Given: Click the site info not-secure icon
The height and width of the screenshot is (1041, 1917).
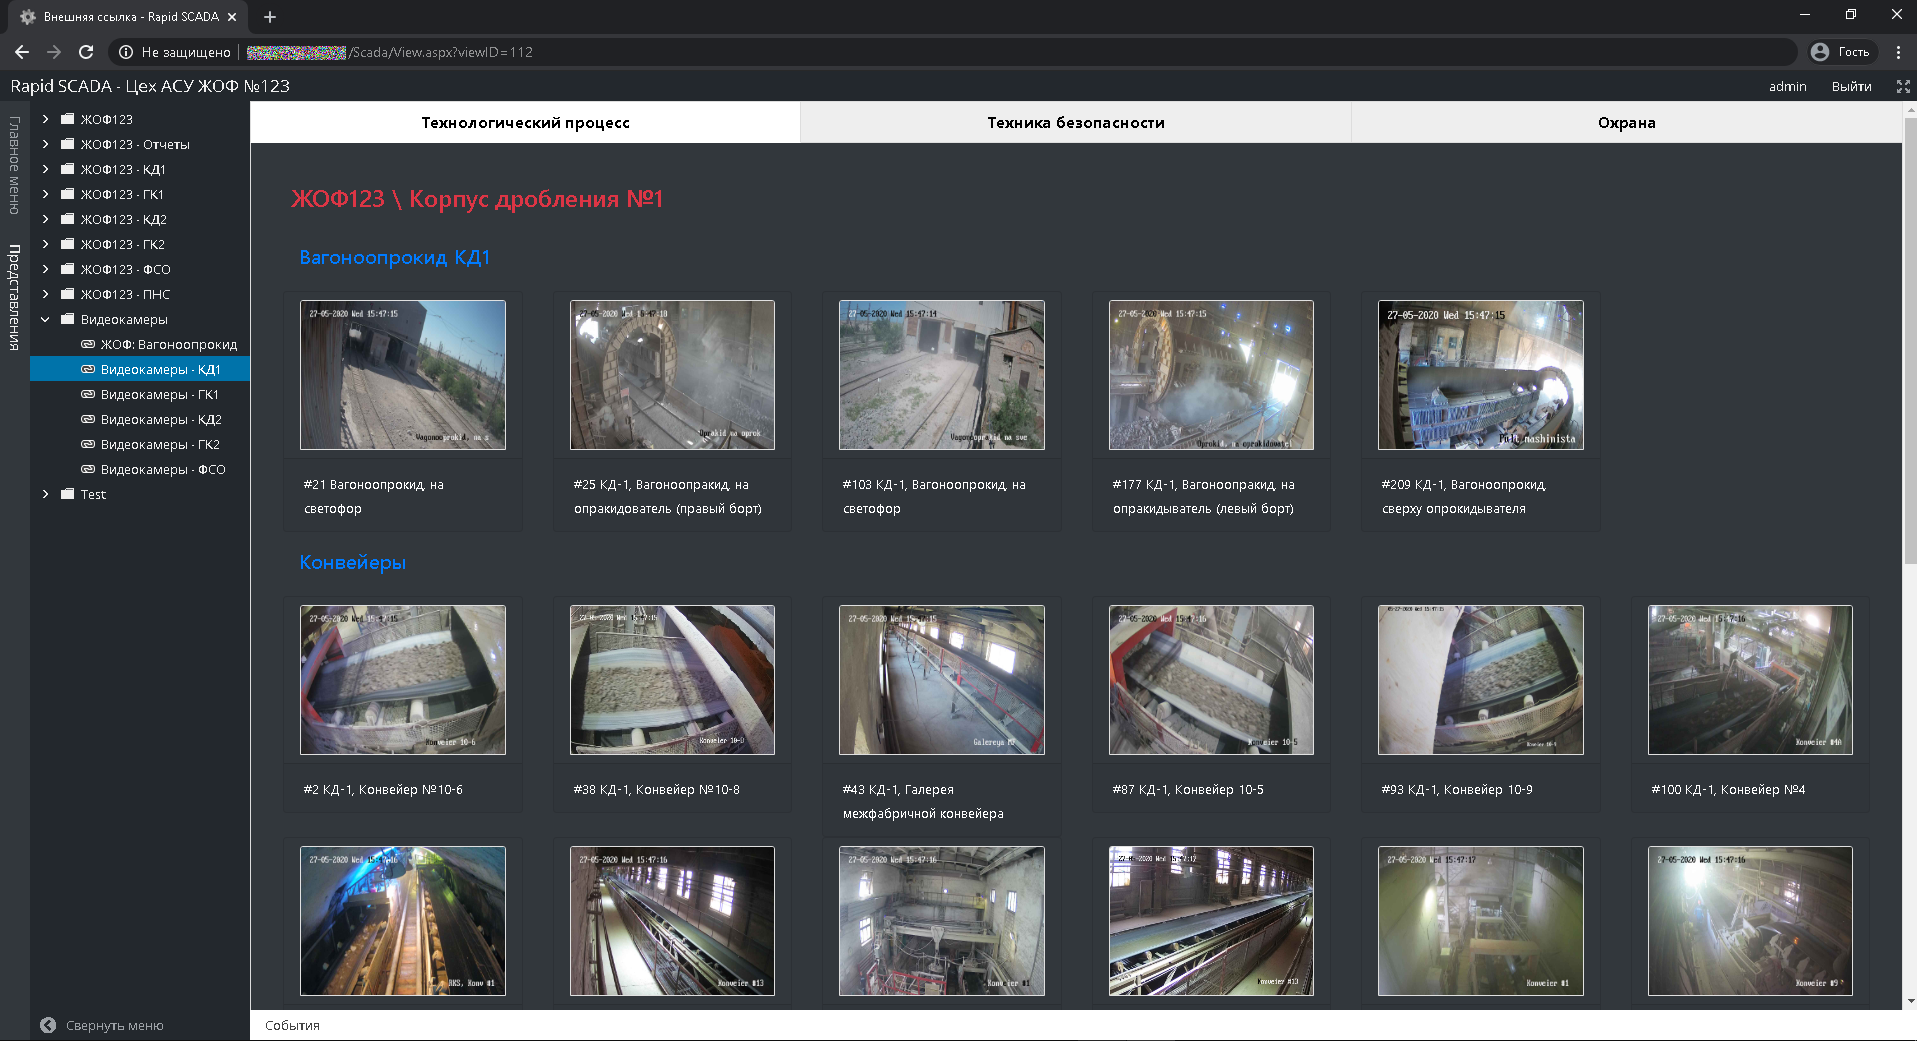Looking at the screenshot, I should (126, 52).
